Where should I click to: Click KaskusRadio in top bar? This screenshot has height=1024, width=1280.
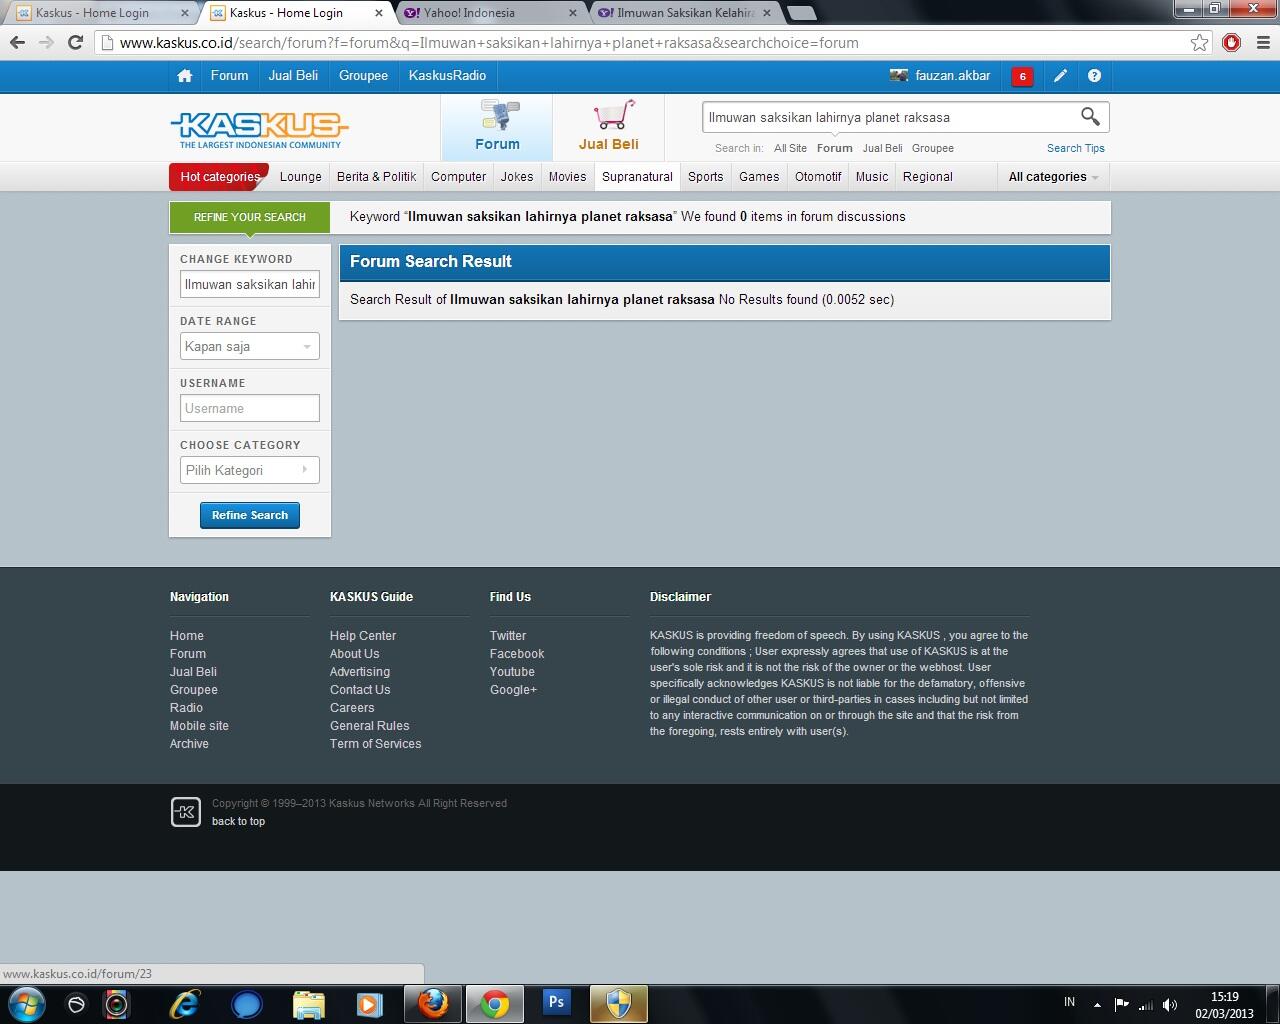coord(447,76)
